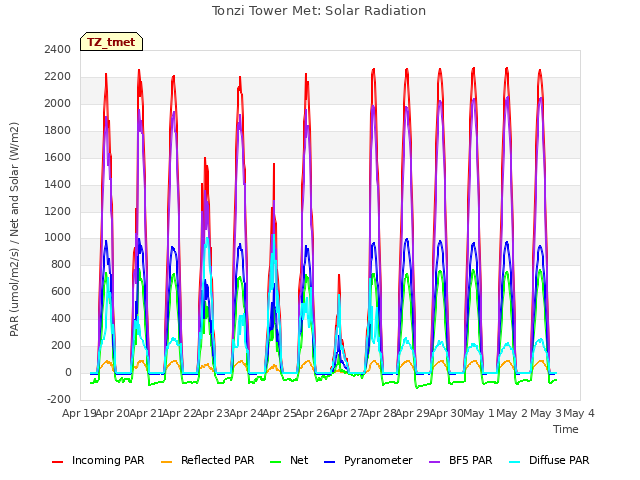Screen dimensions: 640x480
Task: Toggle the Diffuse PAR legend entry
Action: (549, 461)
